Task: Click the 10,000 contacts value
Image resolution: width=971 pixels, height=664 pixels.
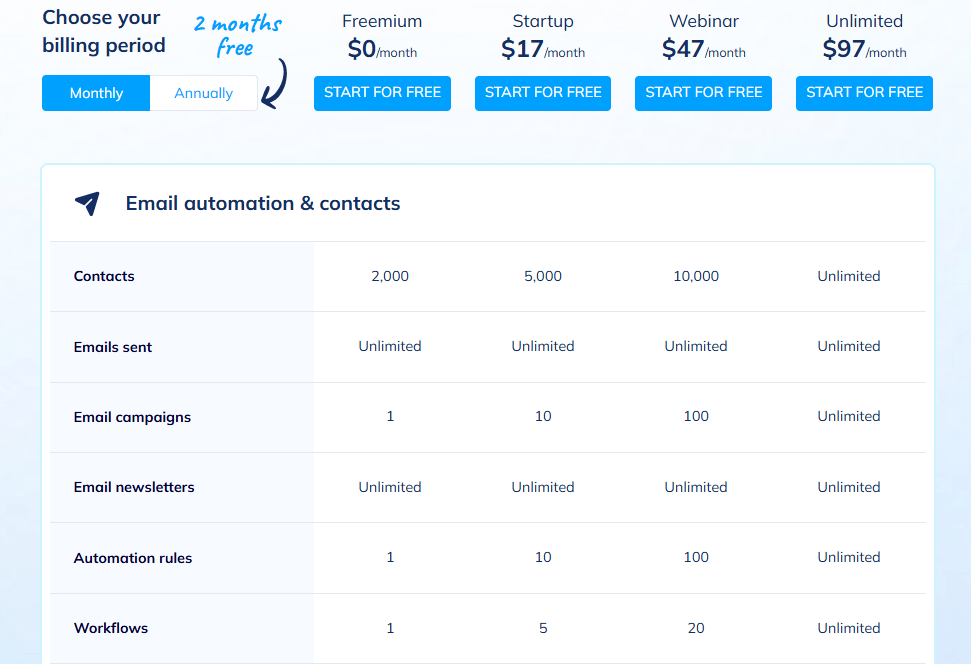Action: tap(696, 276)
